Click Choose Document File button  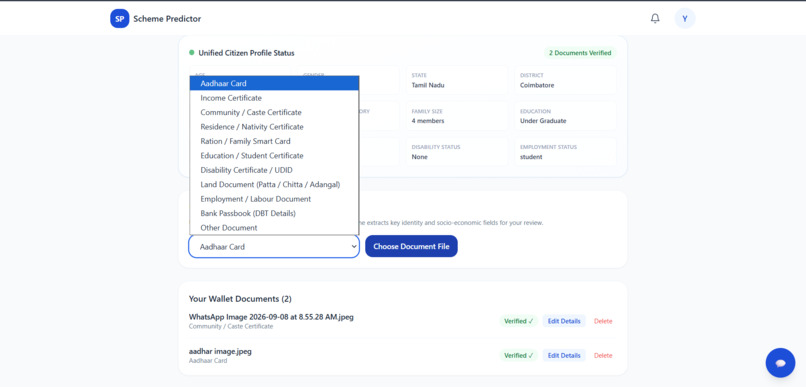411,247
